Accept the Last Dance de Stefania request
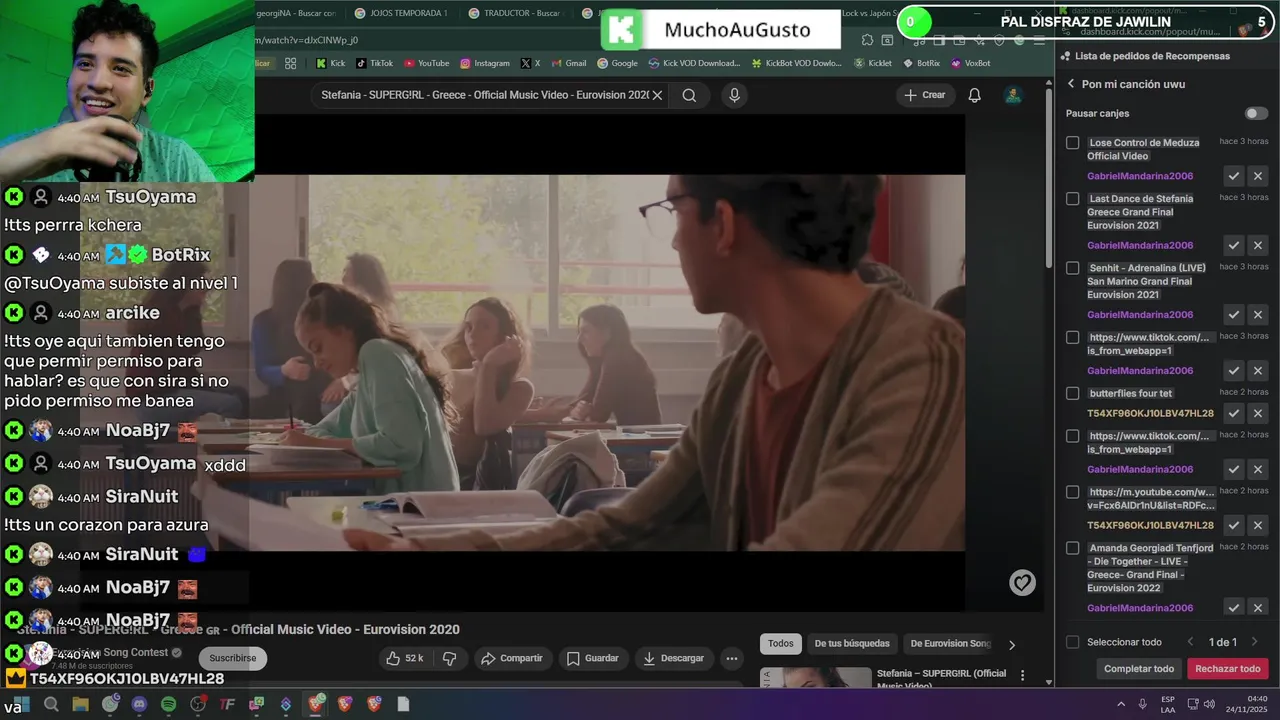The width and height of the screenshot is (1280, 720). click(x=1234, y=245)
